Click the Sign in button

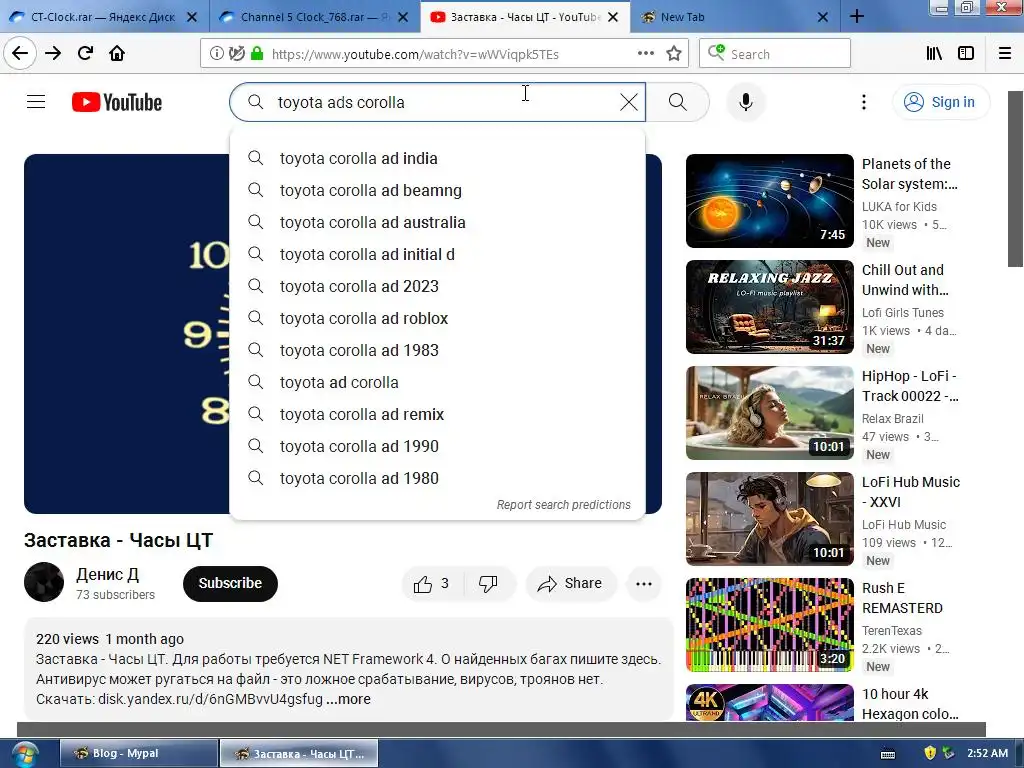click(940, 102)
